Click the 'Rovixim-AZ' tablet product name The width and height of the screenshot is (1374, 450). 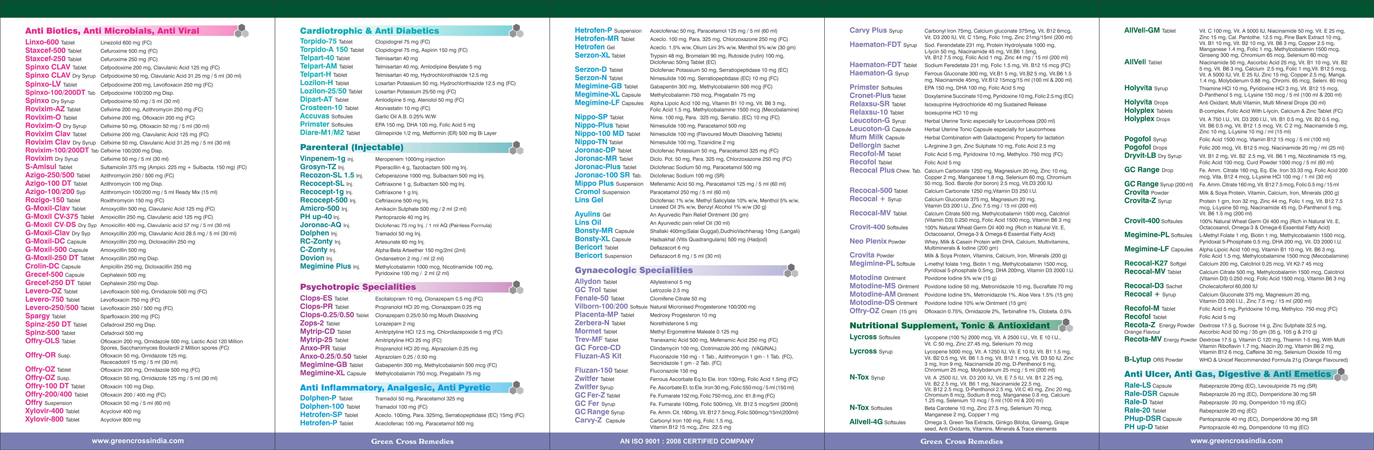click(x=47, y=108)
